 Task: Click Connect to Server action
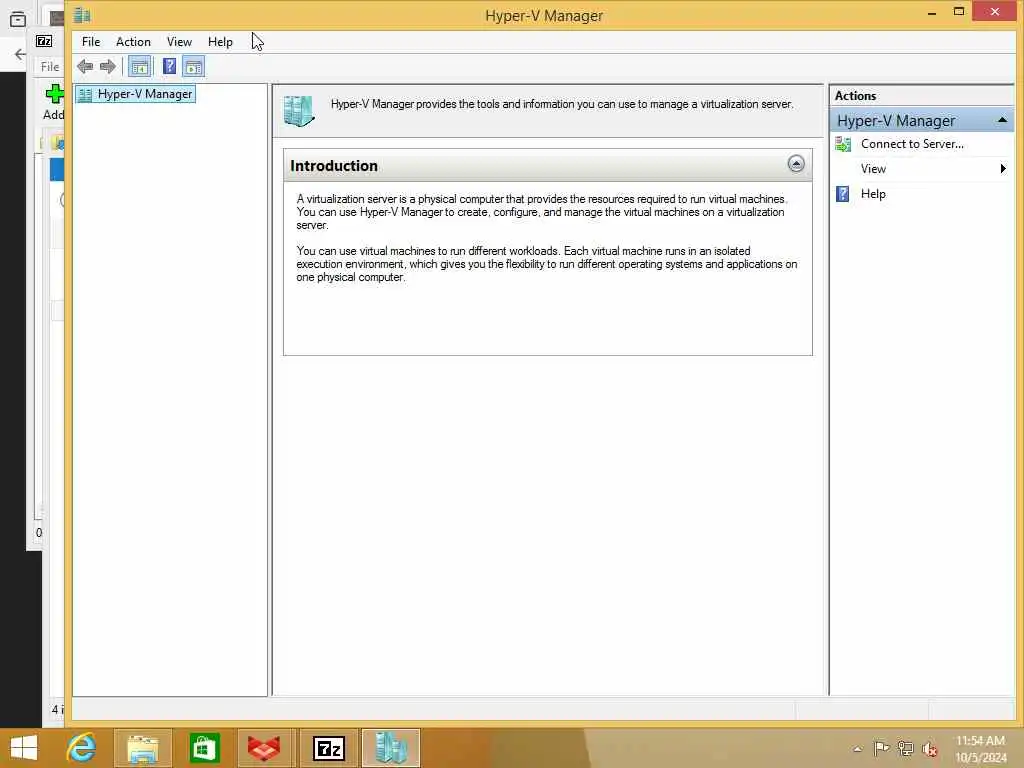click(912, 144)
